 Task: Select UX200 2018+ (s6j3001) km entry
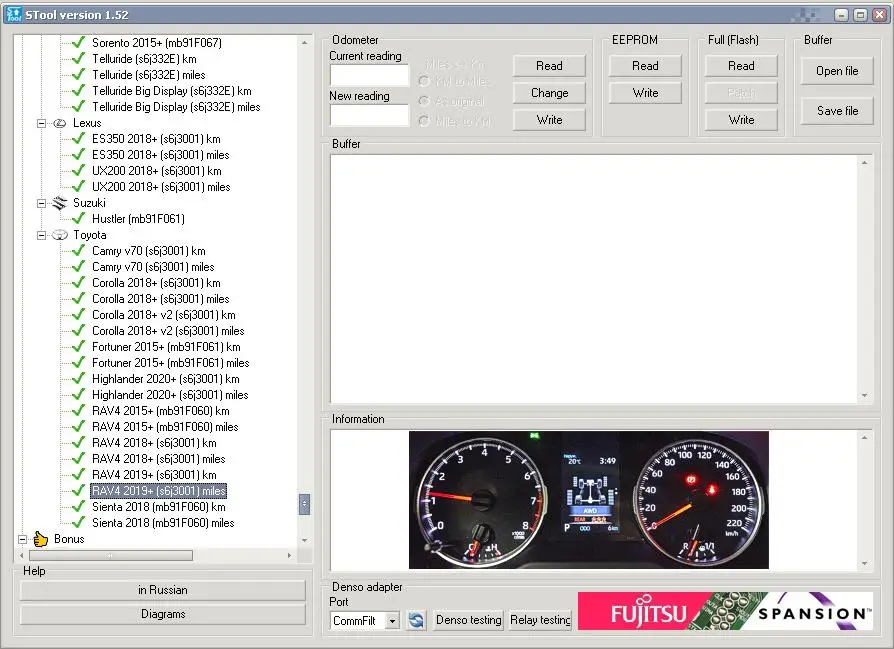156,171
